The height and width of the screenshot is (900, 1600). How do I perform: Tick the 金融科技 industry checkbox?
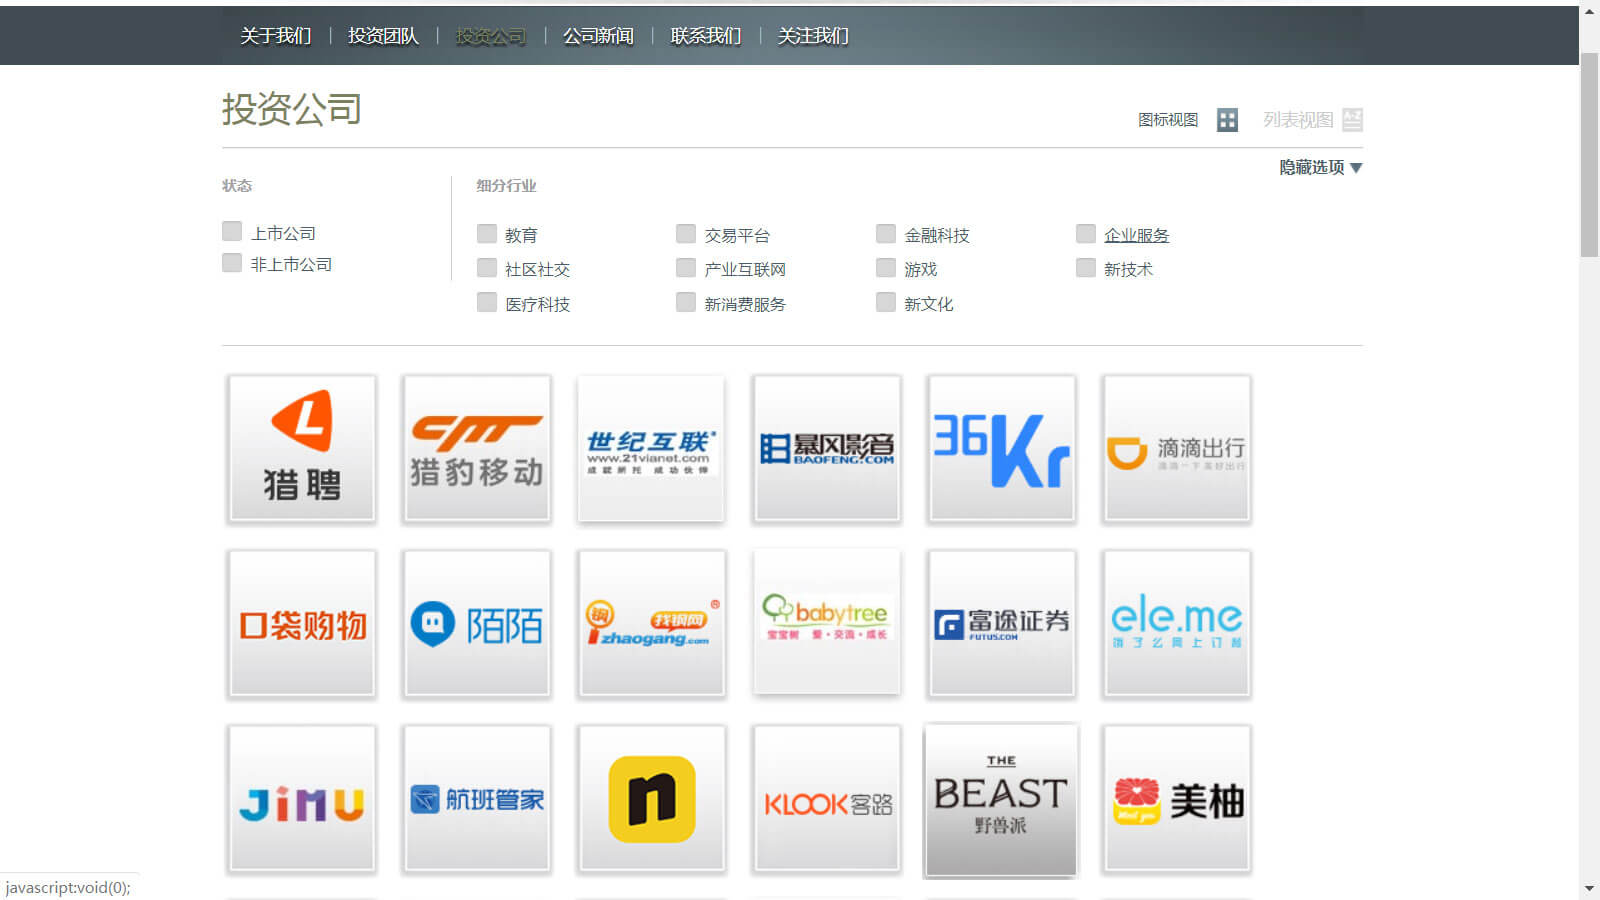point(886,233)
